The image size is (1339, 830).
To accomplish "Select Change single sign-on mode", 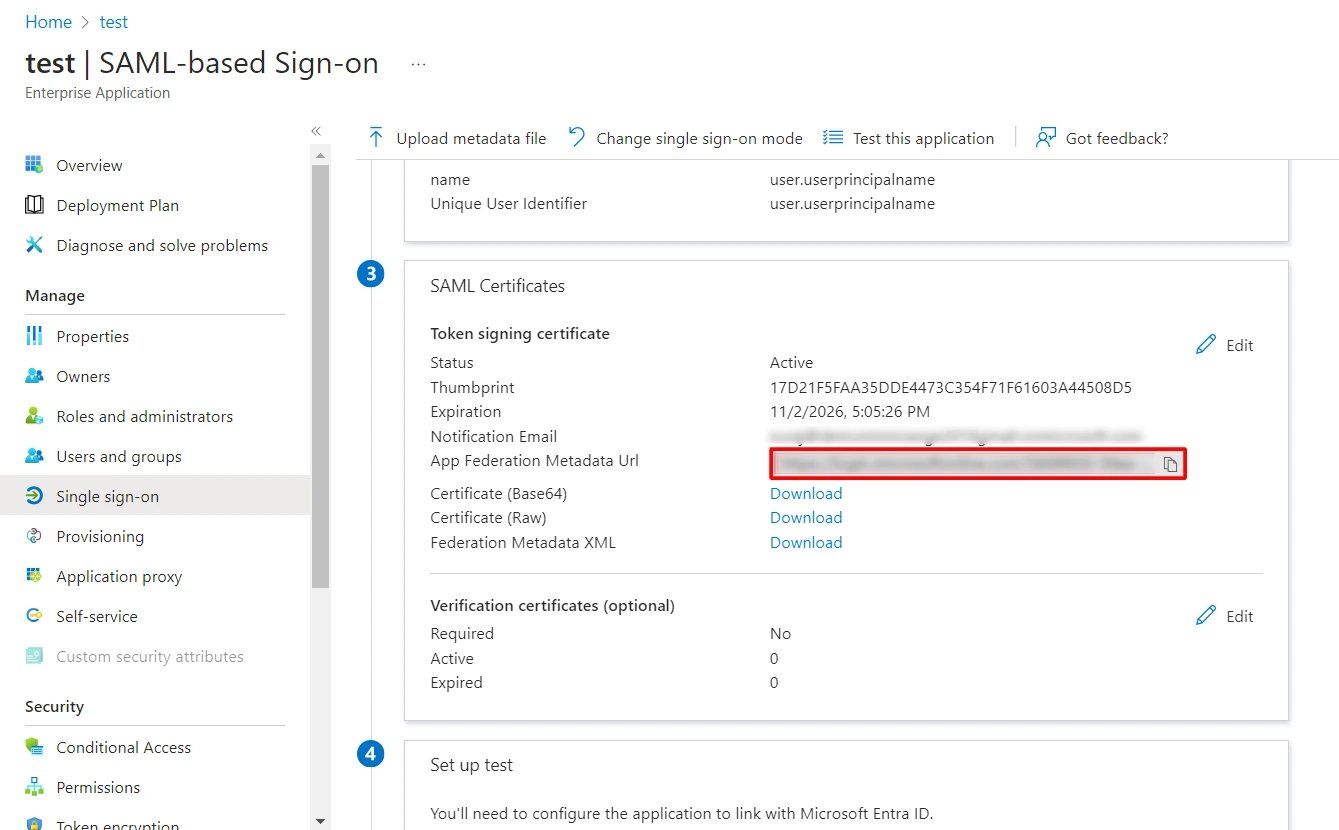I will [685, 138].
